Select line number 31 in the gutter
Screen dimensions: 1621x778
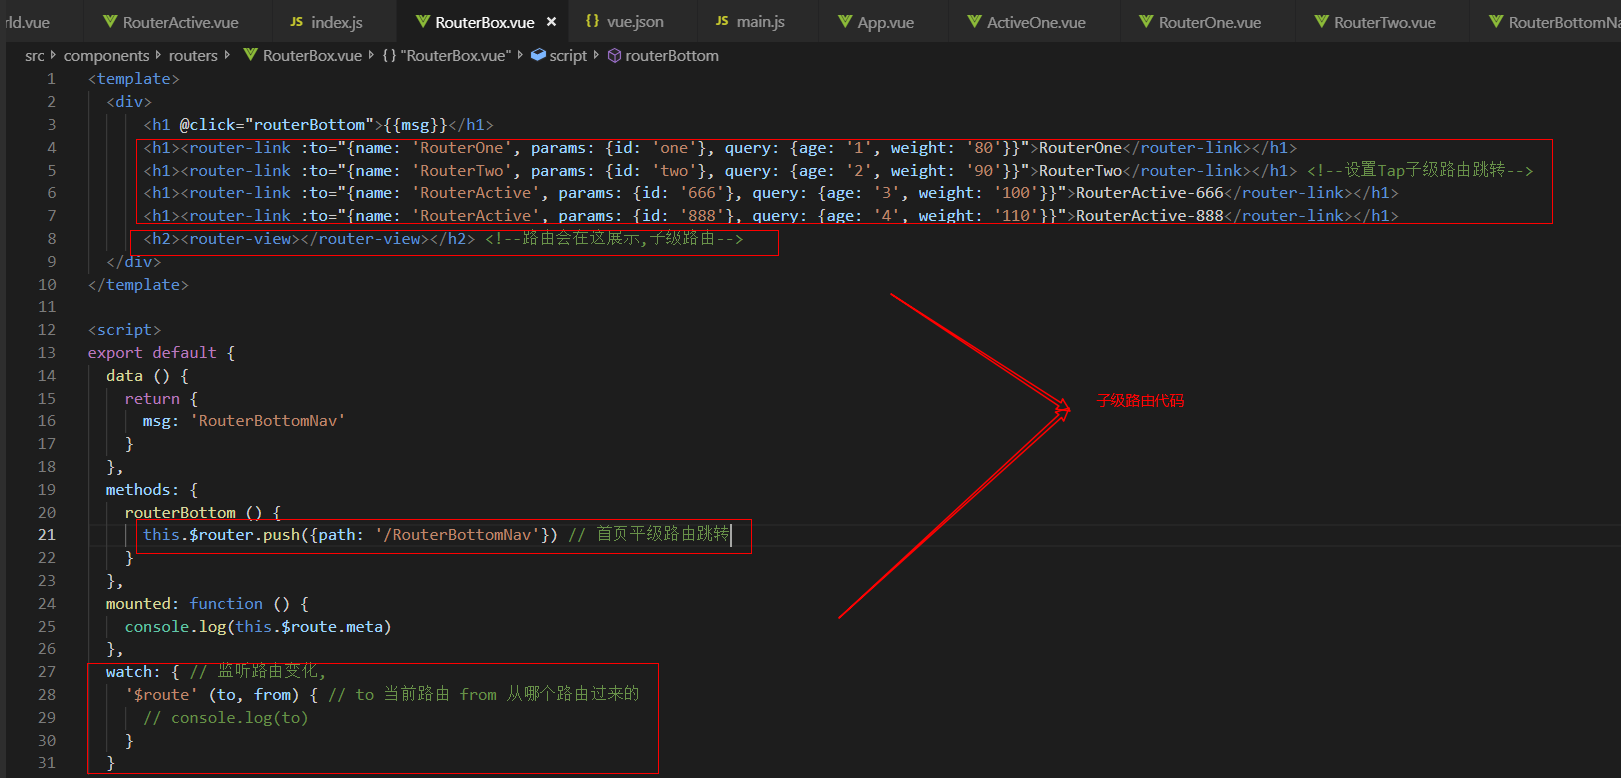click(47, 763)
